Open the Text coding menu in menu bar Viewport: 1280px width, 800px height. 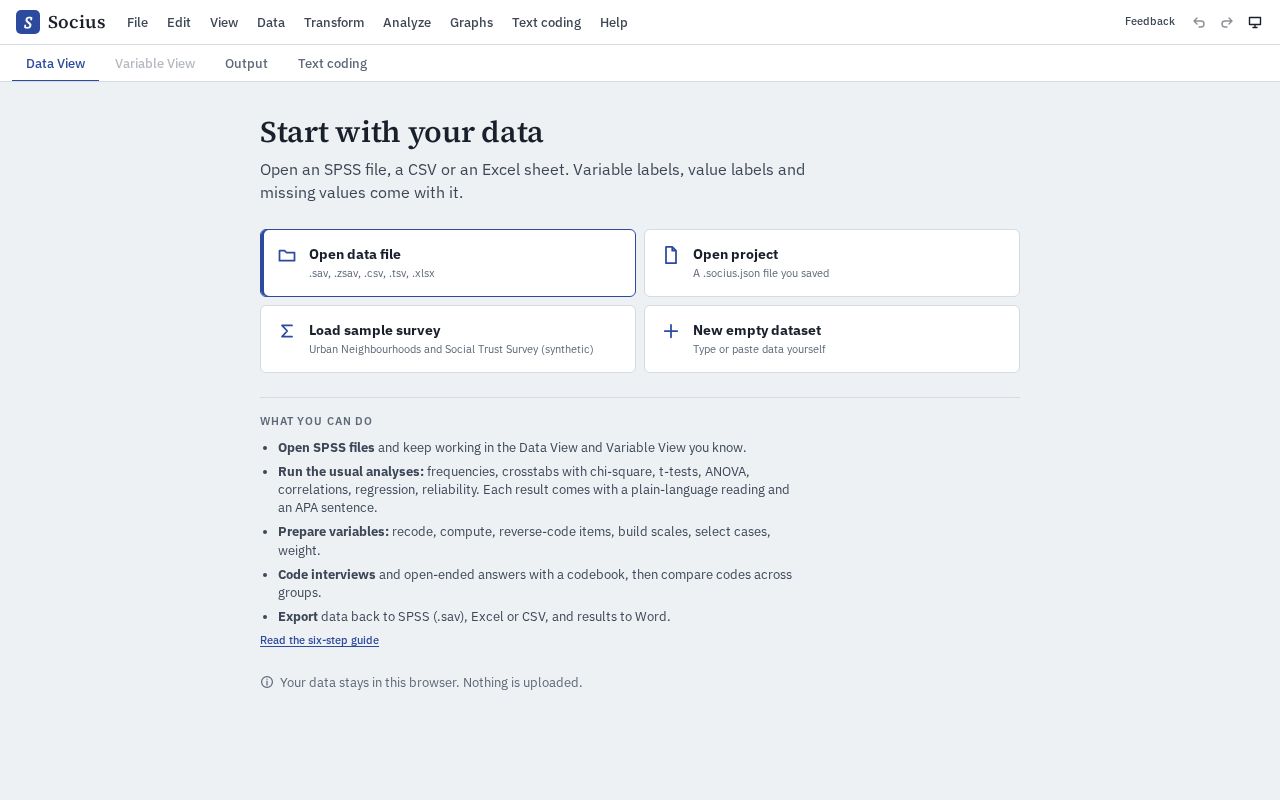click(x=546, y=22)
